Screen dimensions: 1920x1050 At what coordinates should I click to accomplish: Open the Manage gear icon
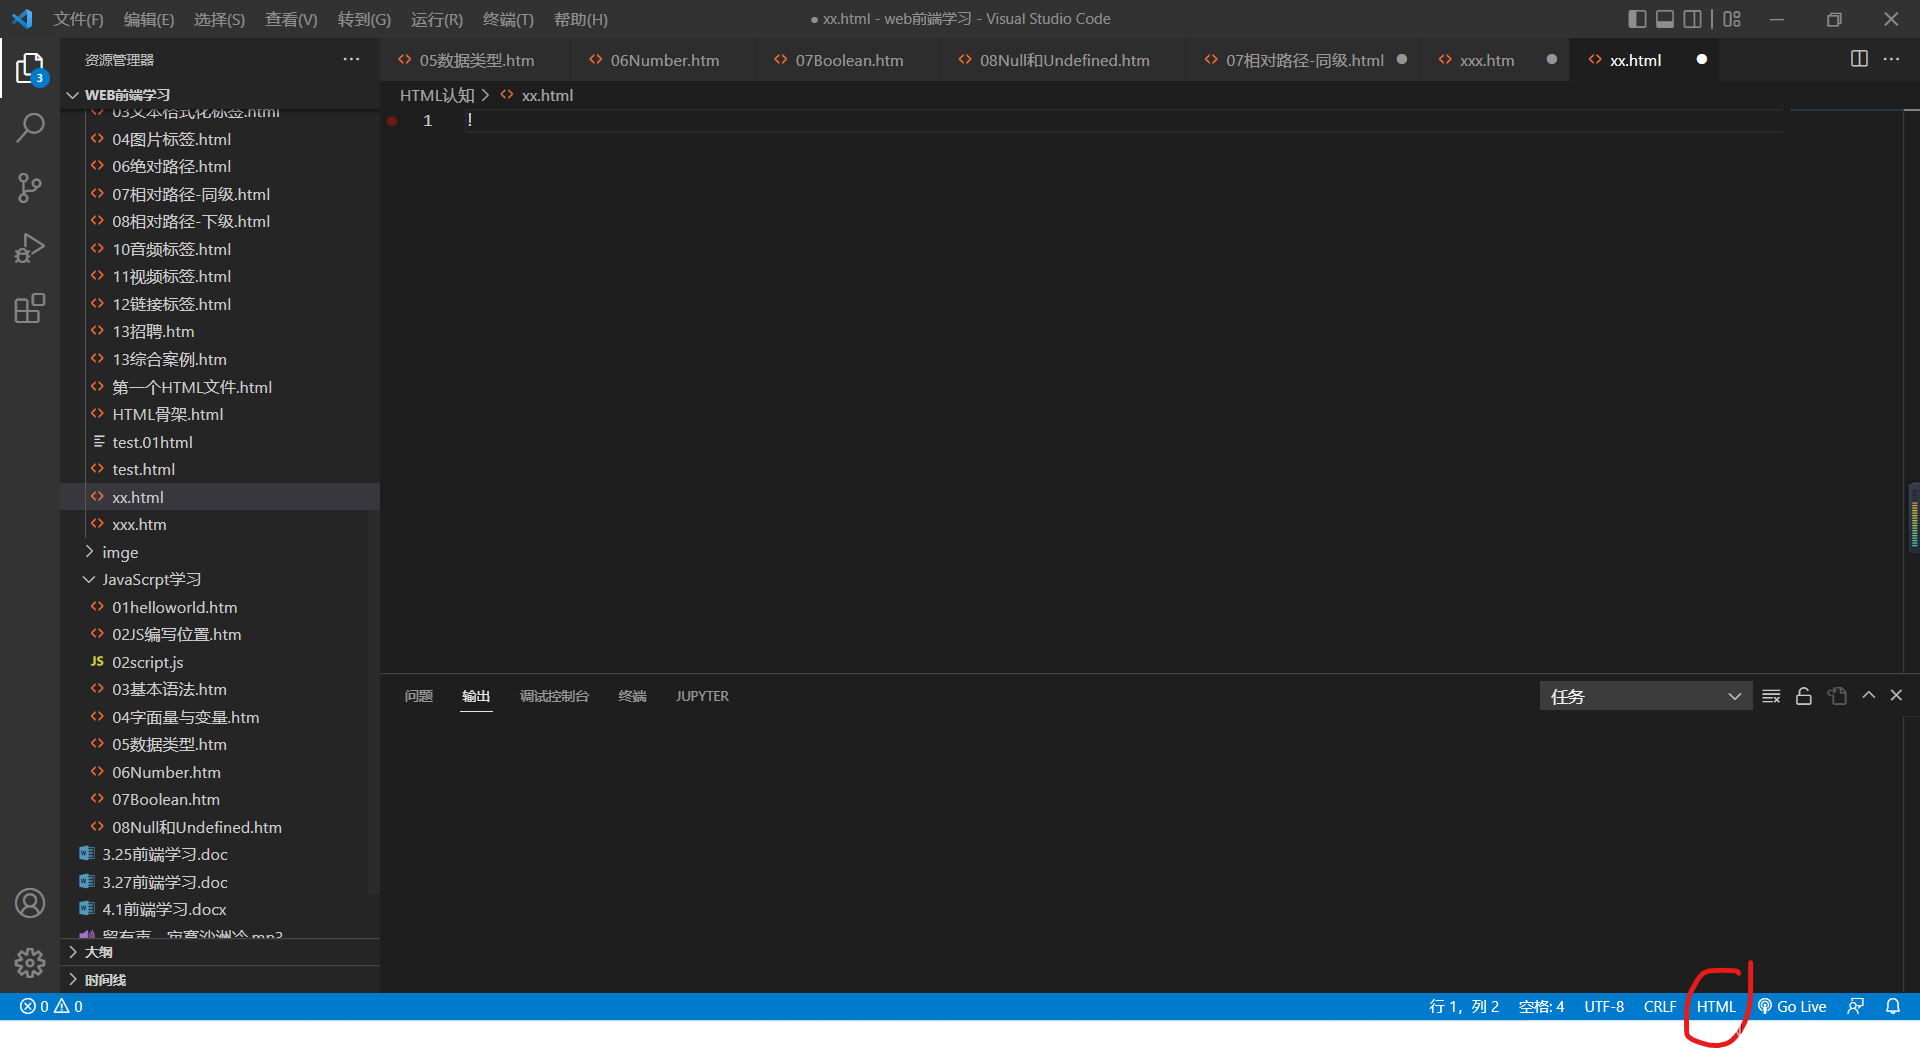(x=30, y=963)
